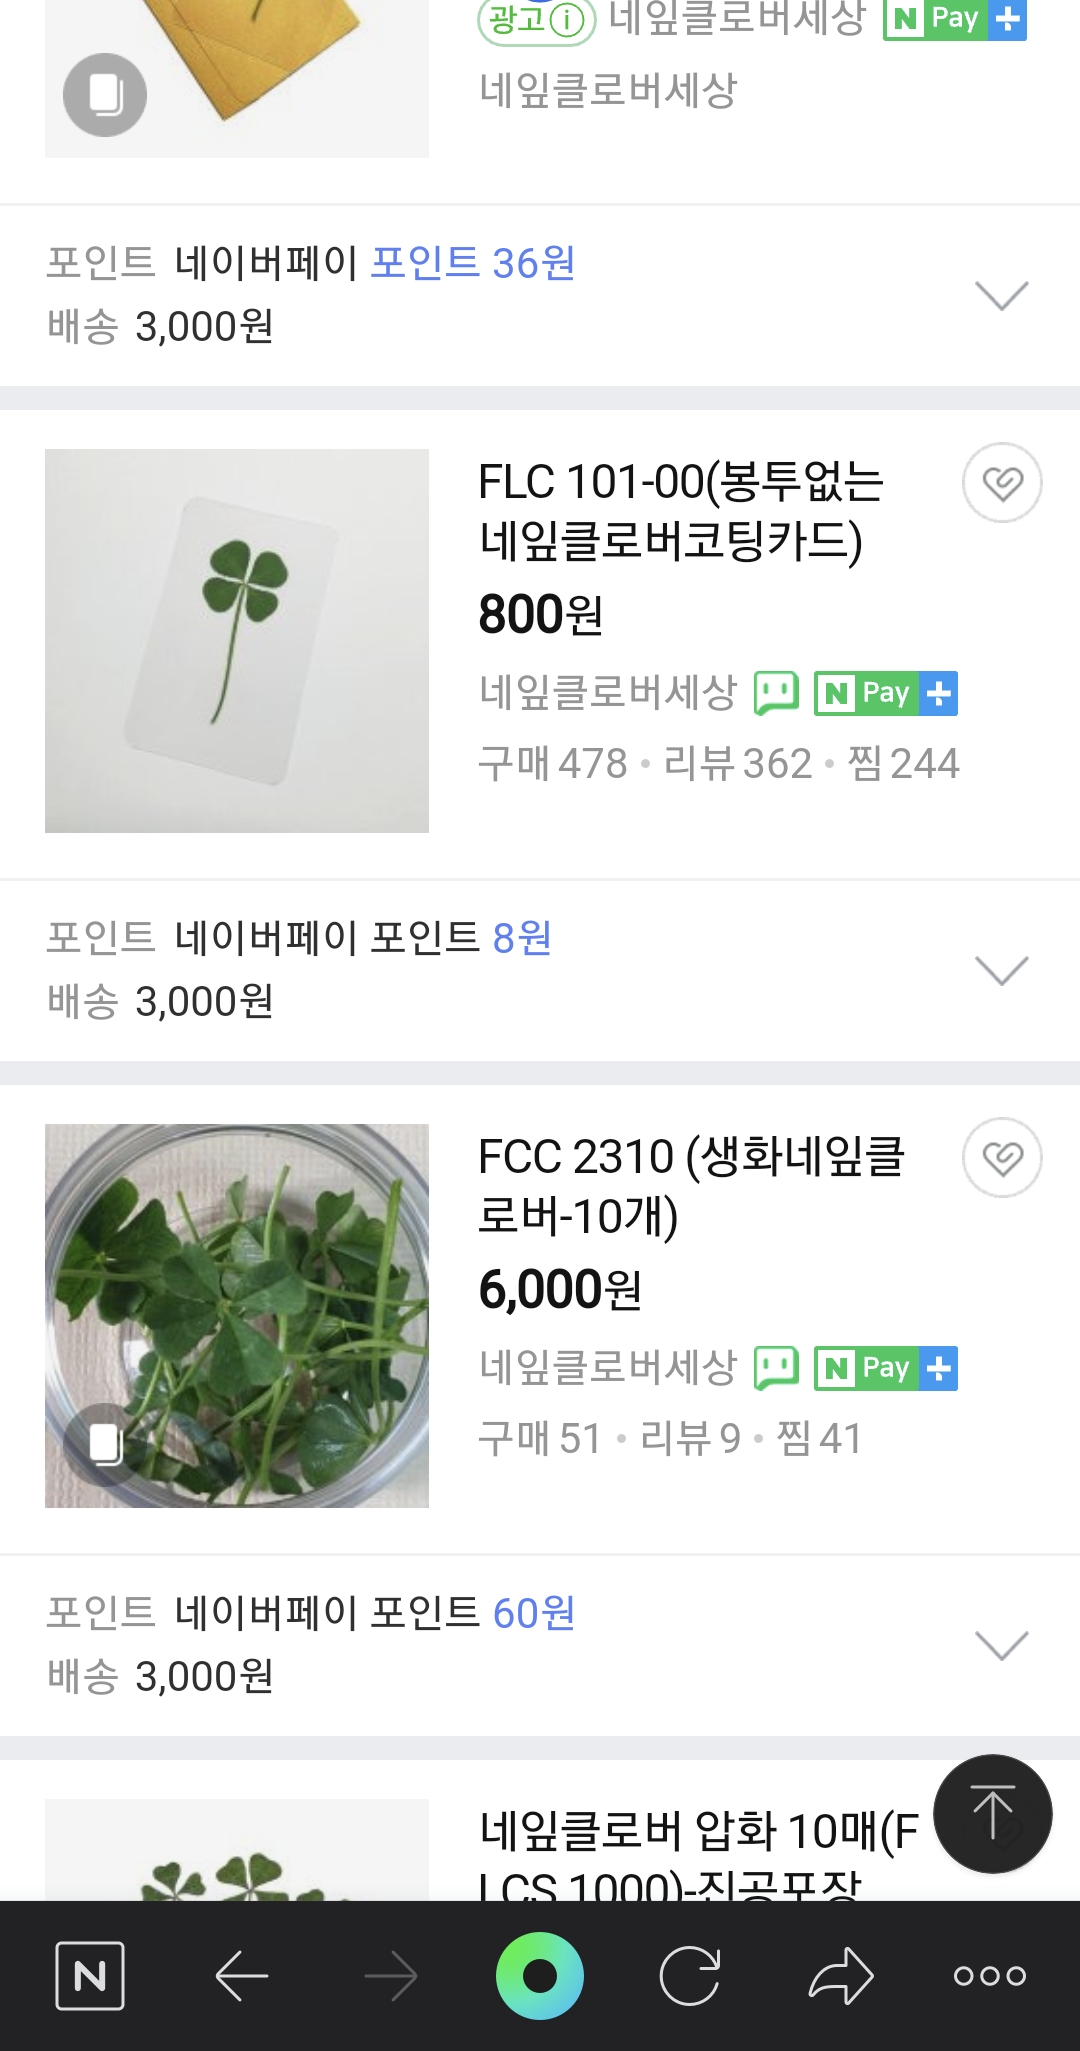The width and height of the screenshot is (1080, 2051).
Task: Open Talk chat icon for FLC 101-00 seller
Action: [x=776, y=693]
